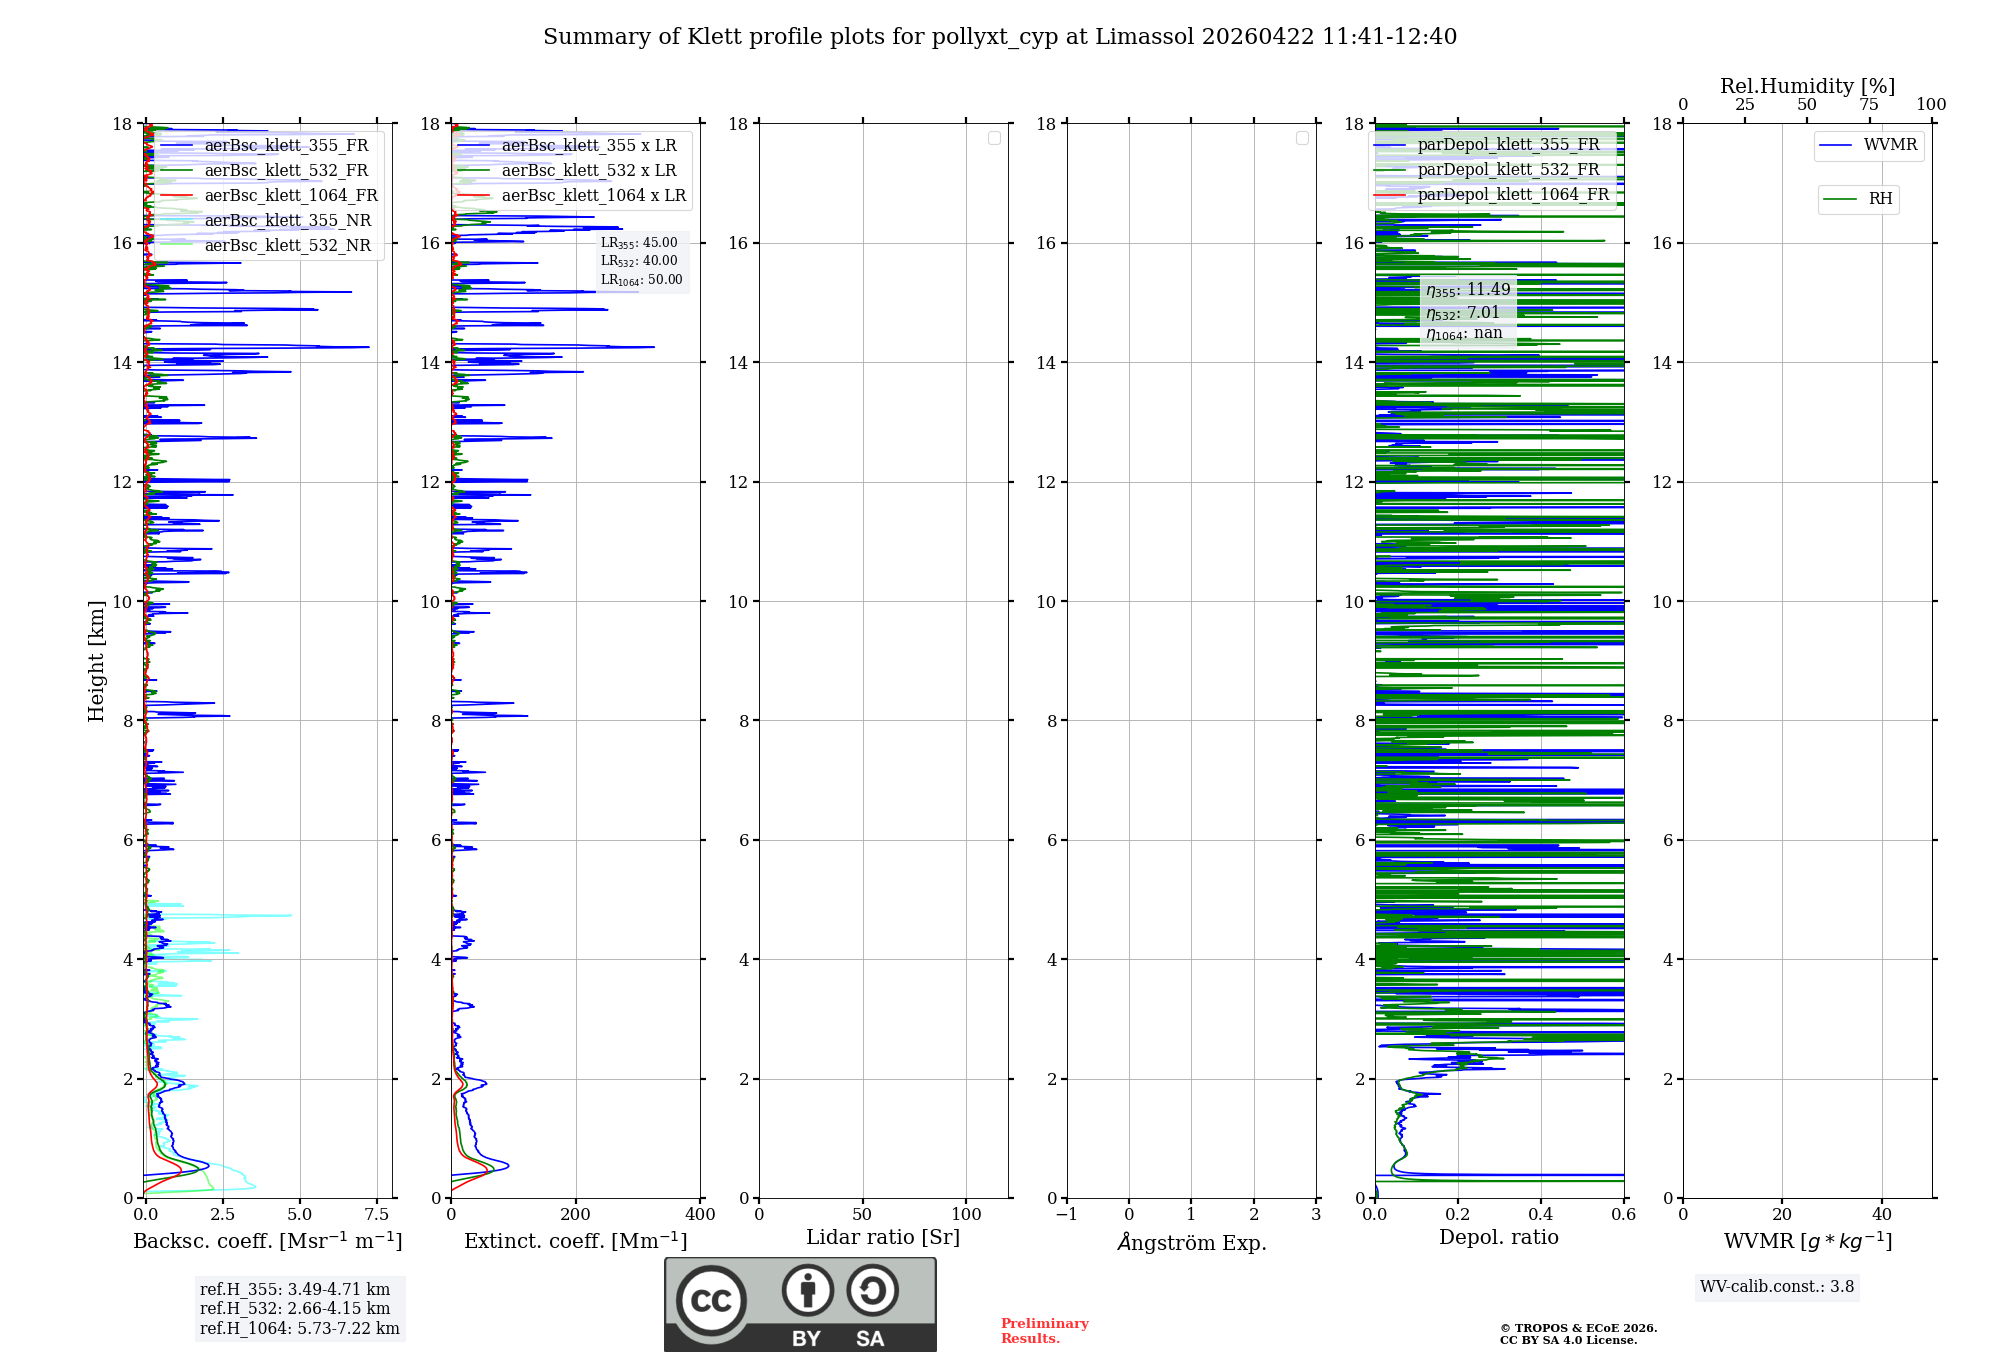Click the WV-calib.const.: 3.8 label
The height and width of the screenshot is (1360, 2000).
pos(1776,1287)
